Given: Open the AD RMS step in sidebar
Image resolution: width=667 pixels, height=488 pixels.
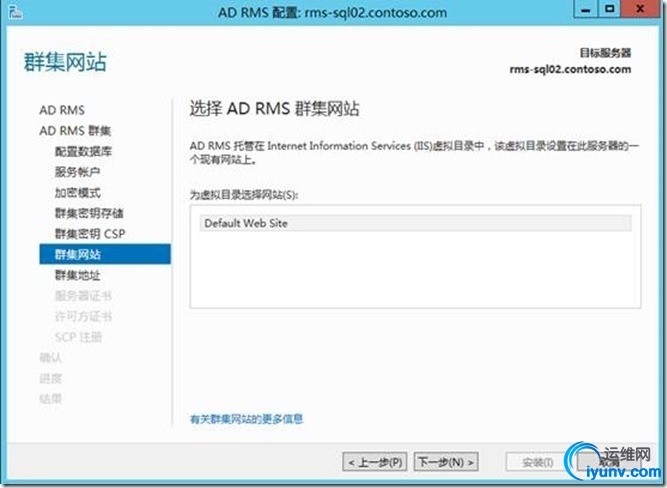Looking at the screenshot, I should [x=62, y=110].
